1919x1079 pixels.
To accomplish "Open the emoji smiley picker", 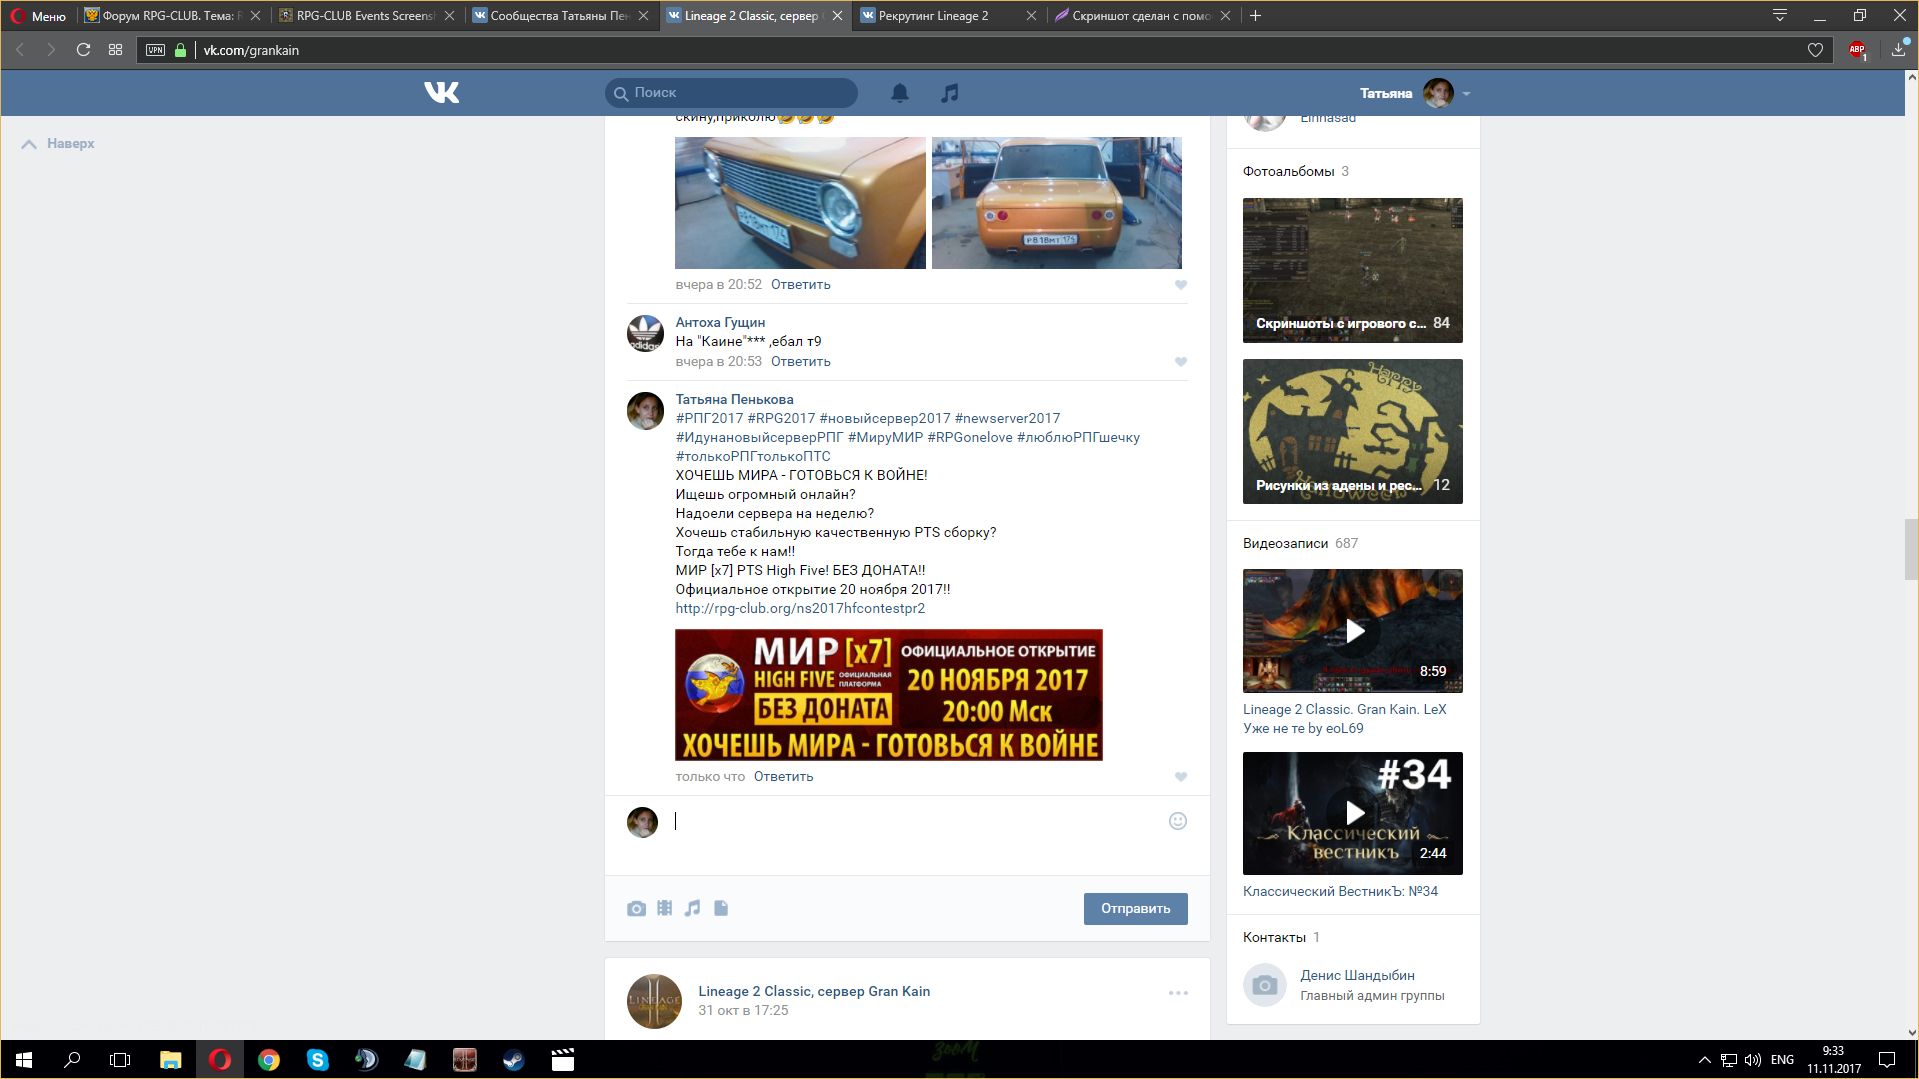I will tap(1178, 821).
